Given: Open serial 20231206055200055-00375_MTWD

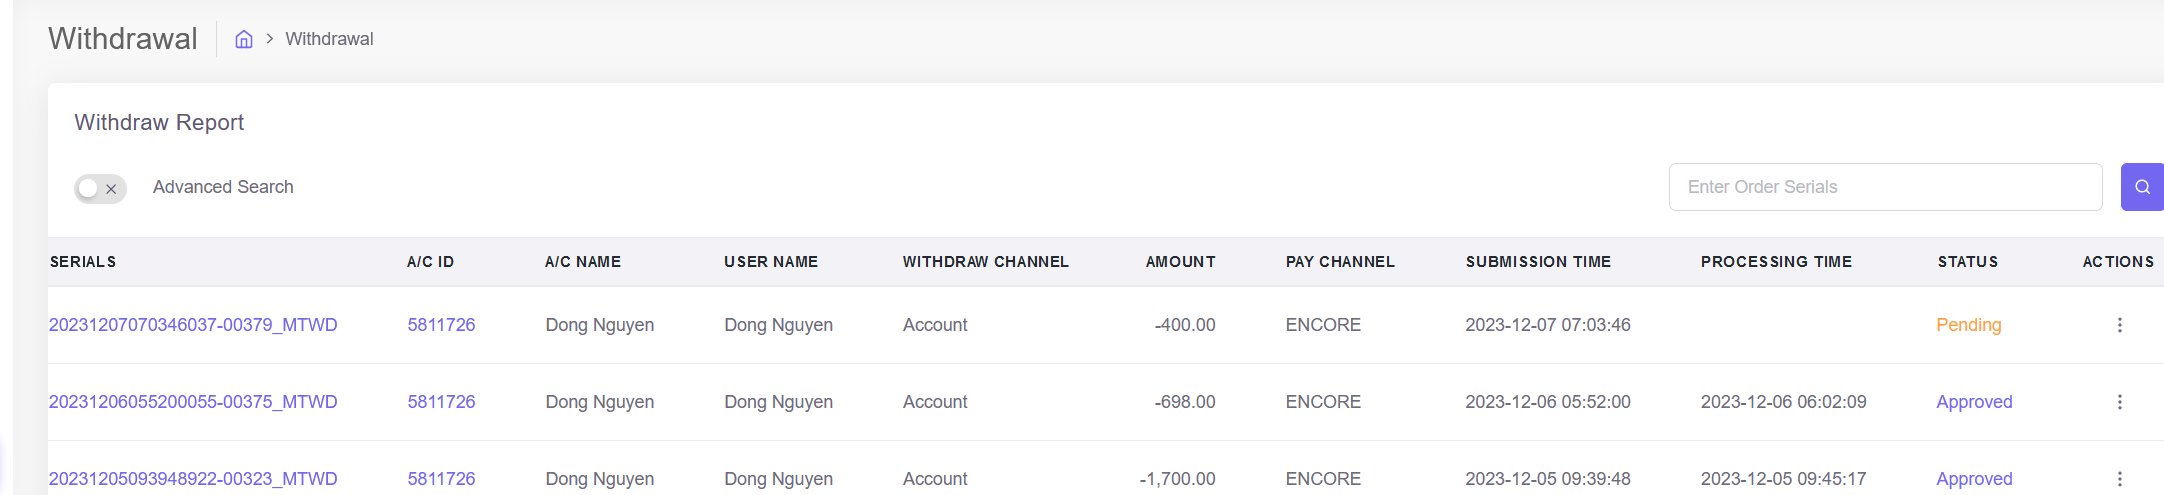Looking at the screenshot, I should pos(193,402).
